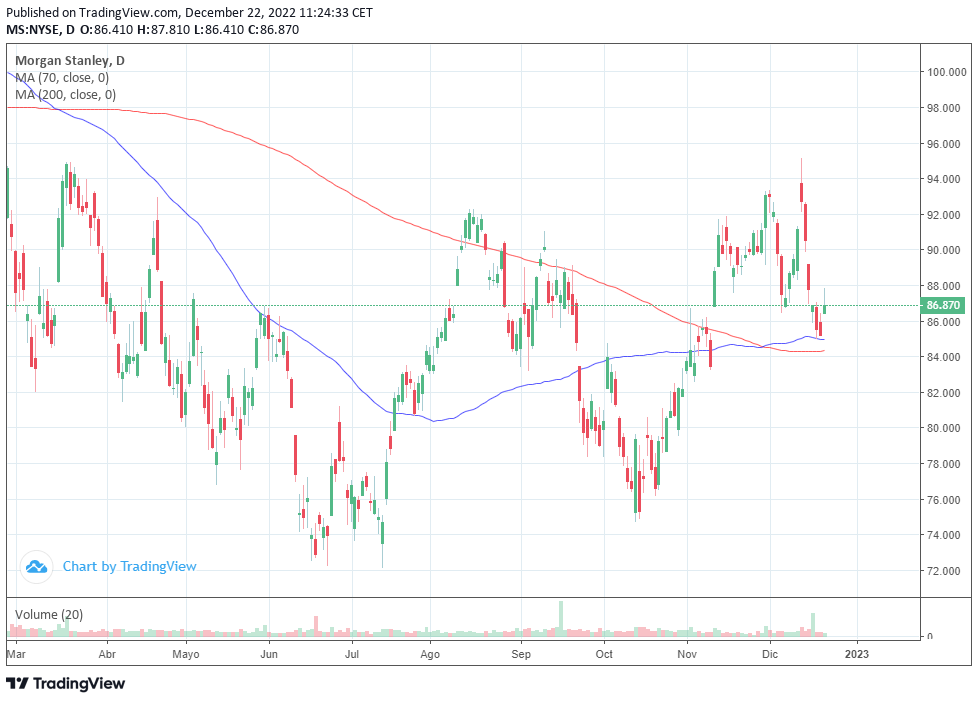The height and width of the screenshot is (702, 978).
Task: Click the 76.000 price axis label
Action: pos(944,500)
